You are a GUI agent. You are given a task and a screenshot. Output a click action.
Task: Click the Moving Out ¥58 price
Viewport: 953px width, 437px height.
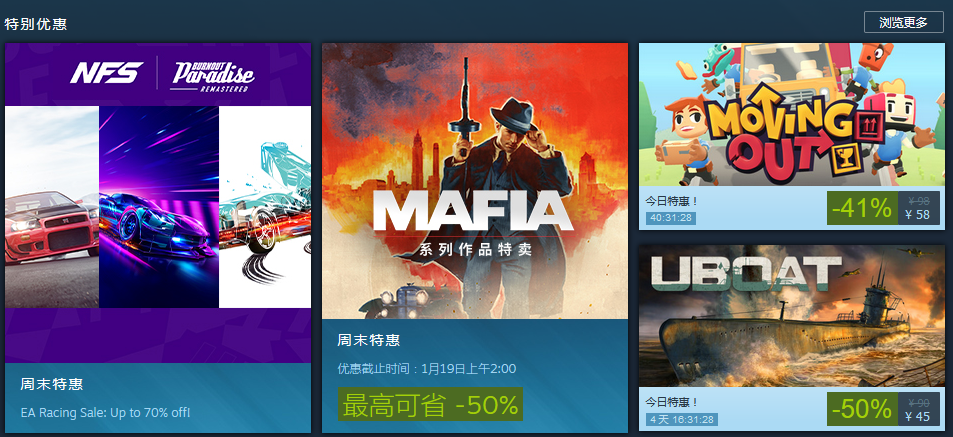[917, 215]
